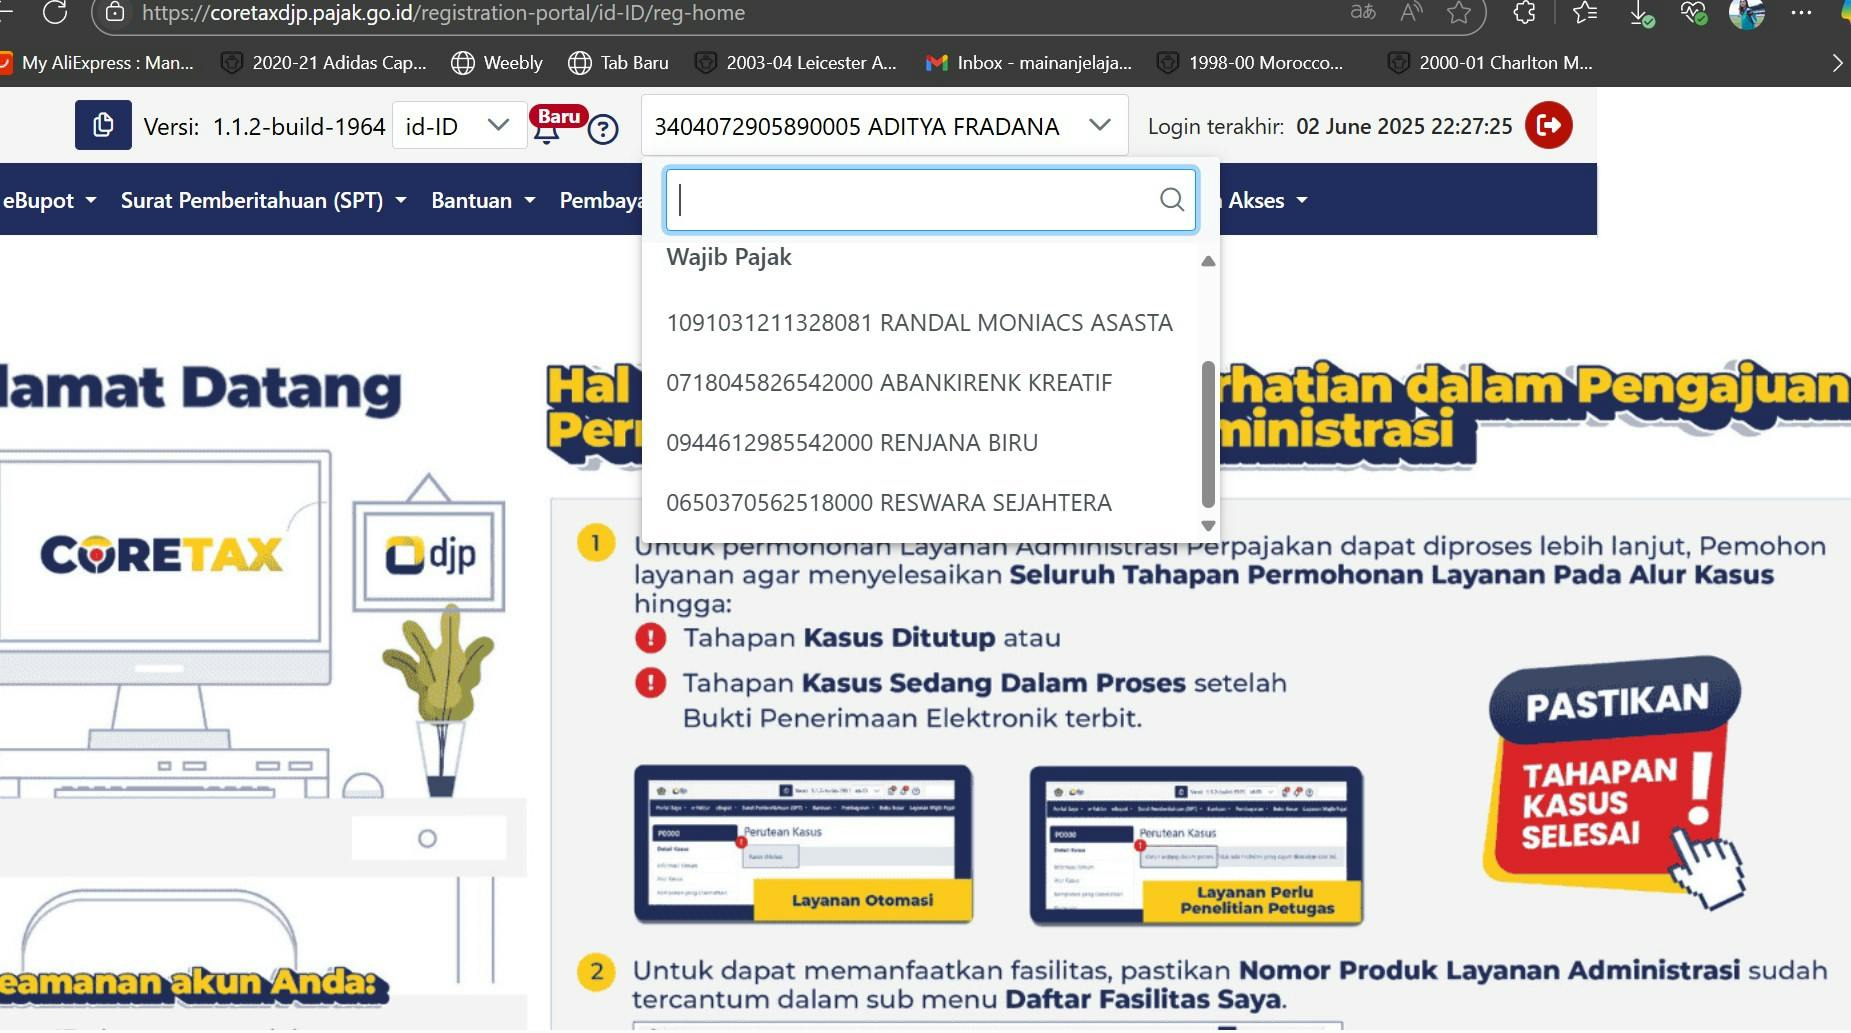Select RANDAL MONIACS ASASTA from the list
Viewport: 1851px width, 1033px height.
pos(920,323)
